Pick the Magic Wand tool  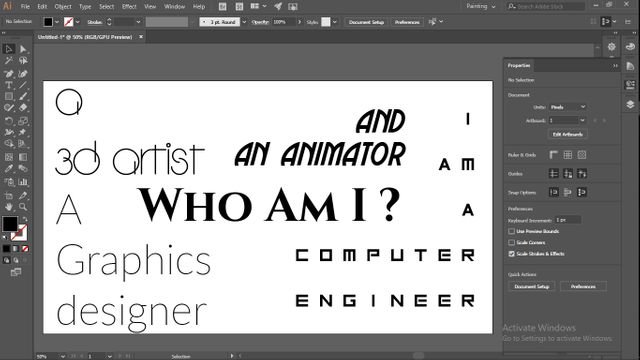[9, 61]
